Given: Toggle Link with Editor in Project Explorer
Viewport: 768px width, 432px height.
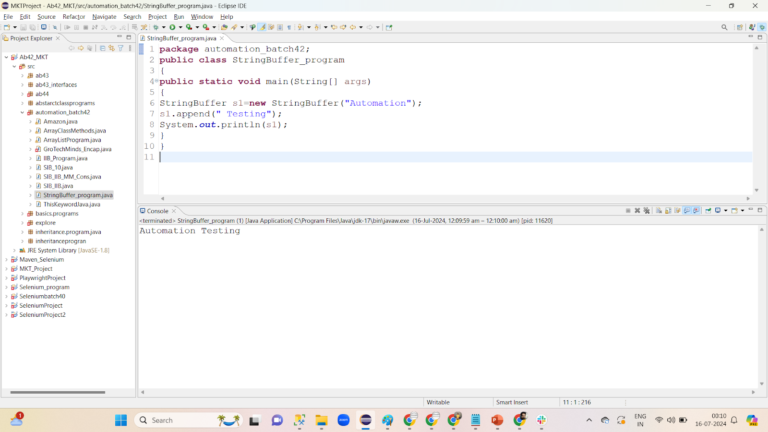Looking at the screenshot, I should coord(112,48).
